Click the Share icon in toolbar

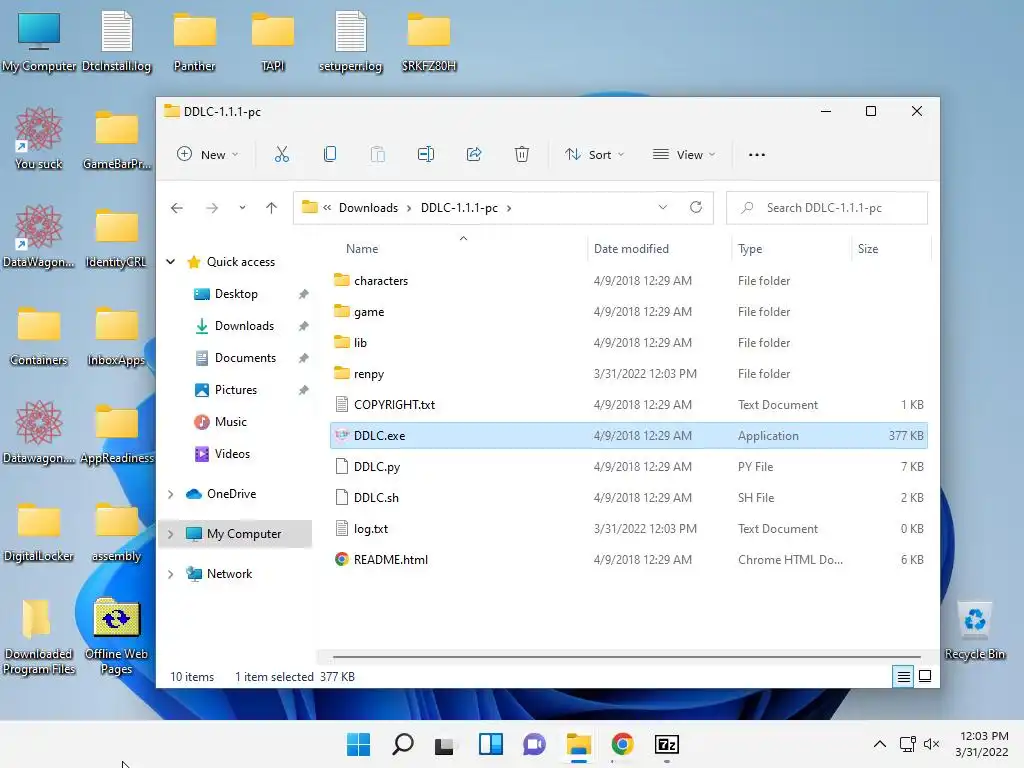tap(474, 155)
